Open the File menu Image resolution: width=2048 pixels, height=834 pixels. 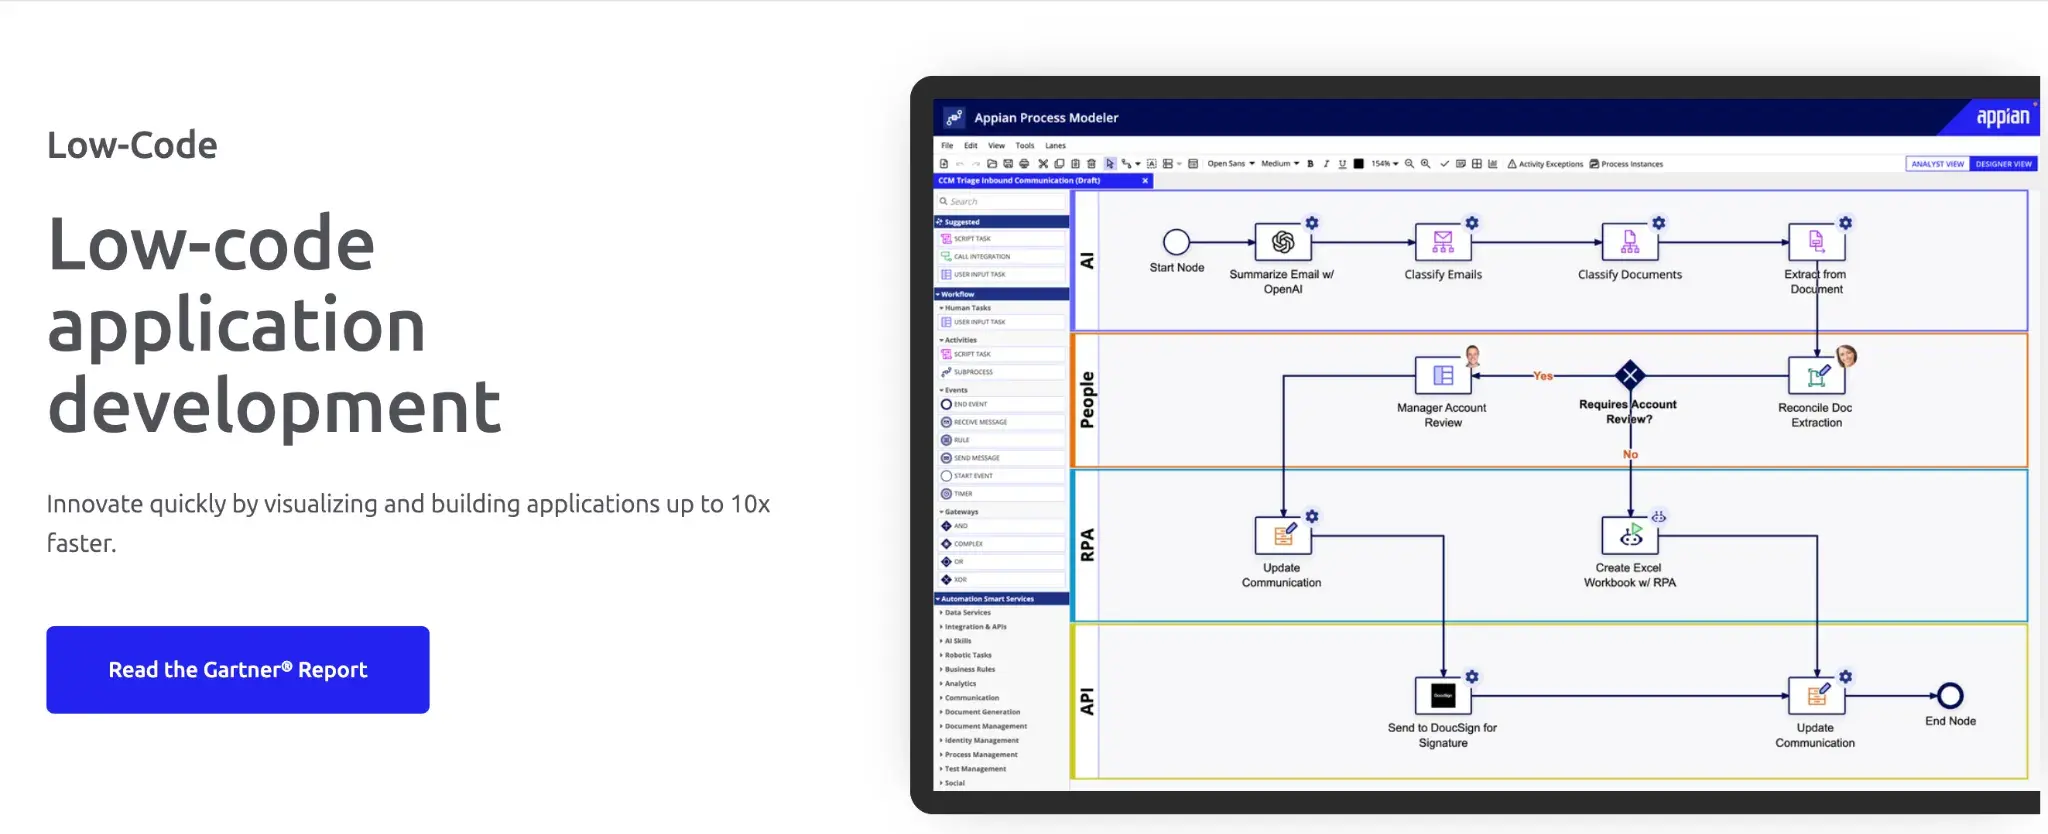point(947,146)
